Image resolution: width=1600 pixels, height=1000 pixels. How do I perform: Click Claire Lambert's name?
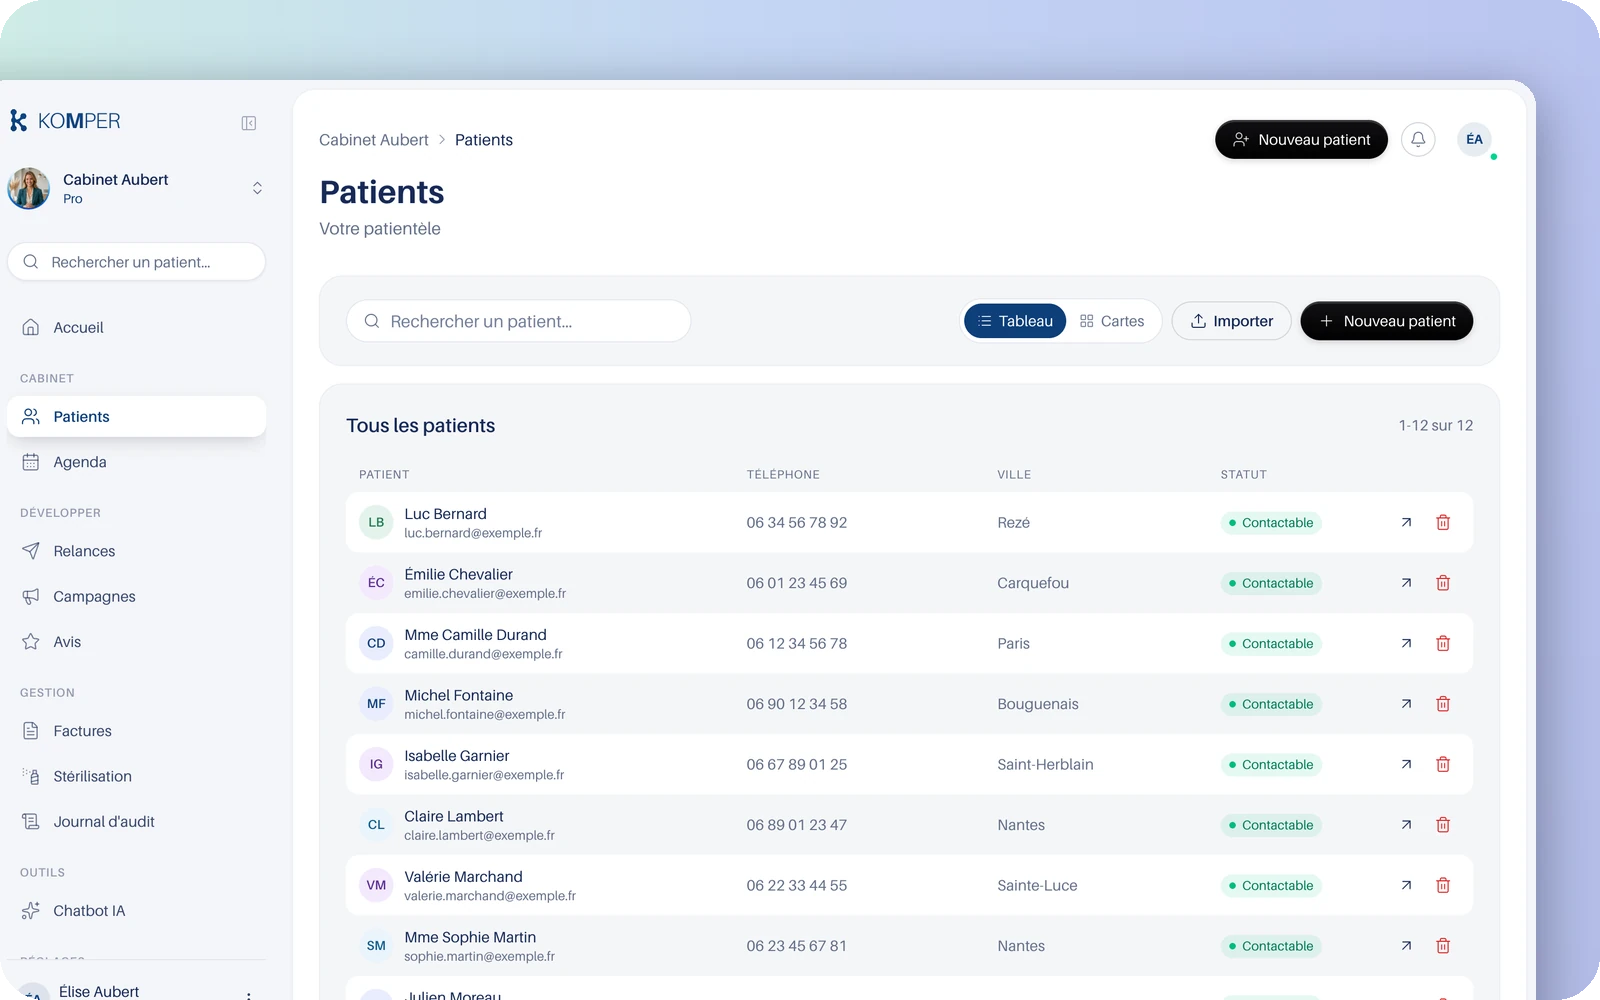454,816
